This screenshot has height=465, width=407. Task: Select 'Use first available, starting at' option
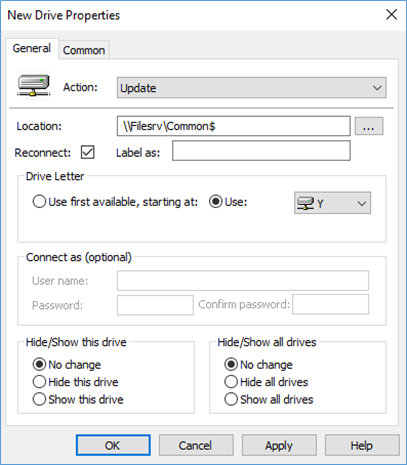[39, 202]
